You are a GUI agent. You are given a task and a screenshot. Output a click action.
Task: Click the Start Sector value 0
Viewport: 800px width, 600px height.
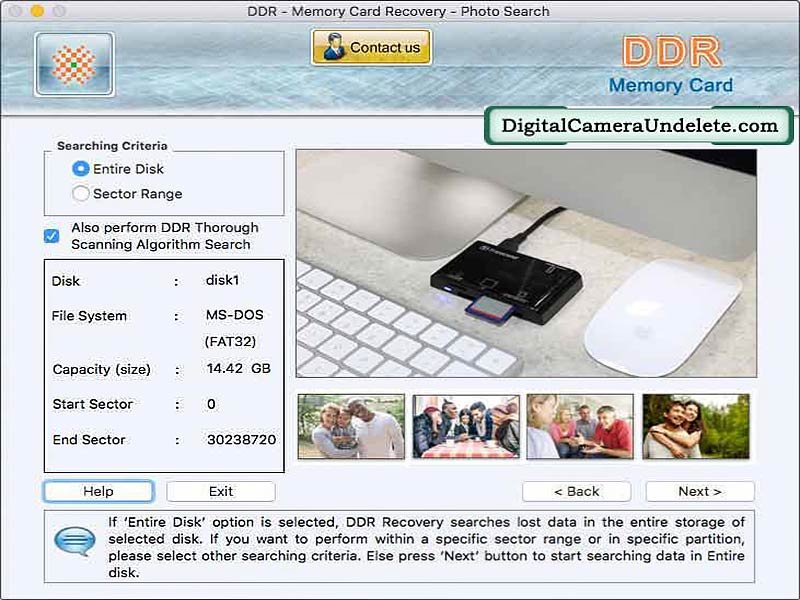pos(211,404)
